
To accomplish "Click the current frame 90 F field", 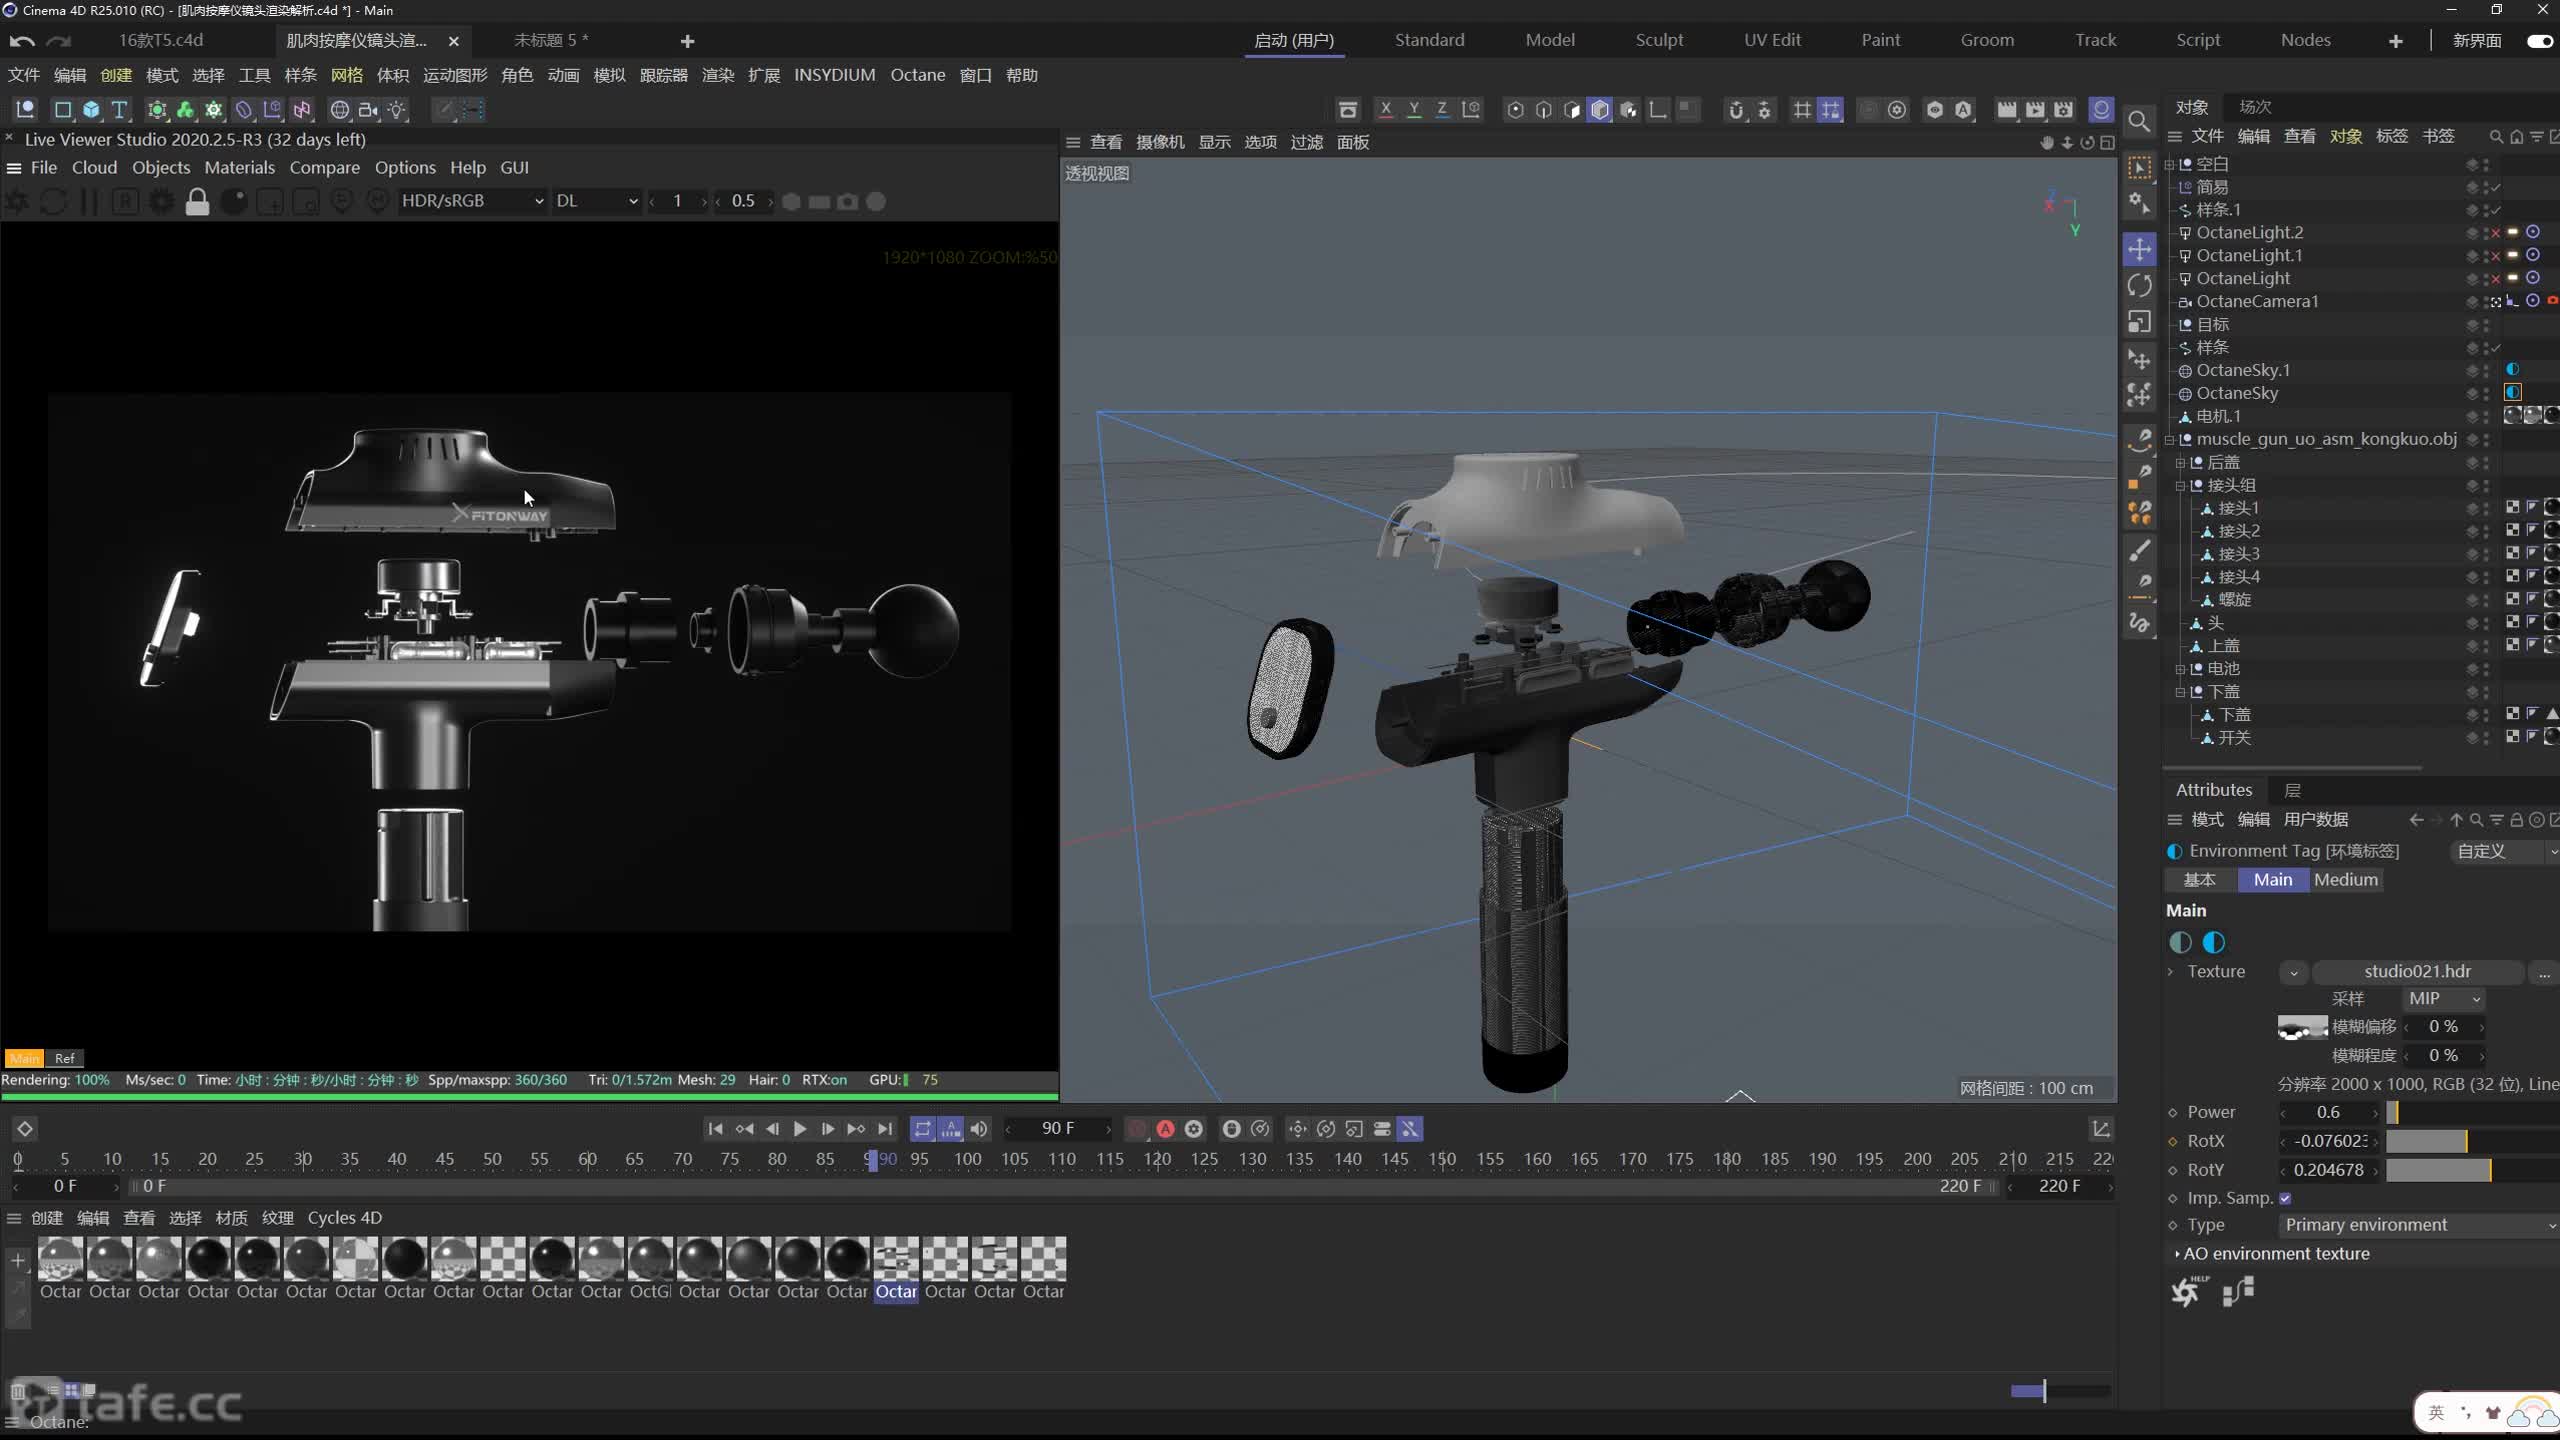I will (x=1058, y=1129).
